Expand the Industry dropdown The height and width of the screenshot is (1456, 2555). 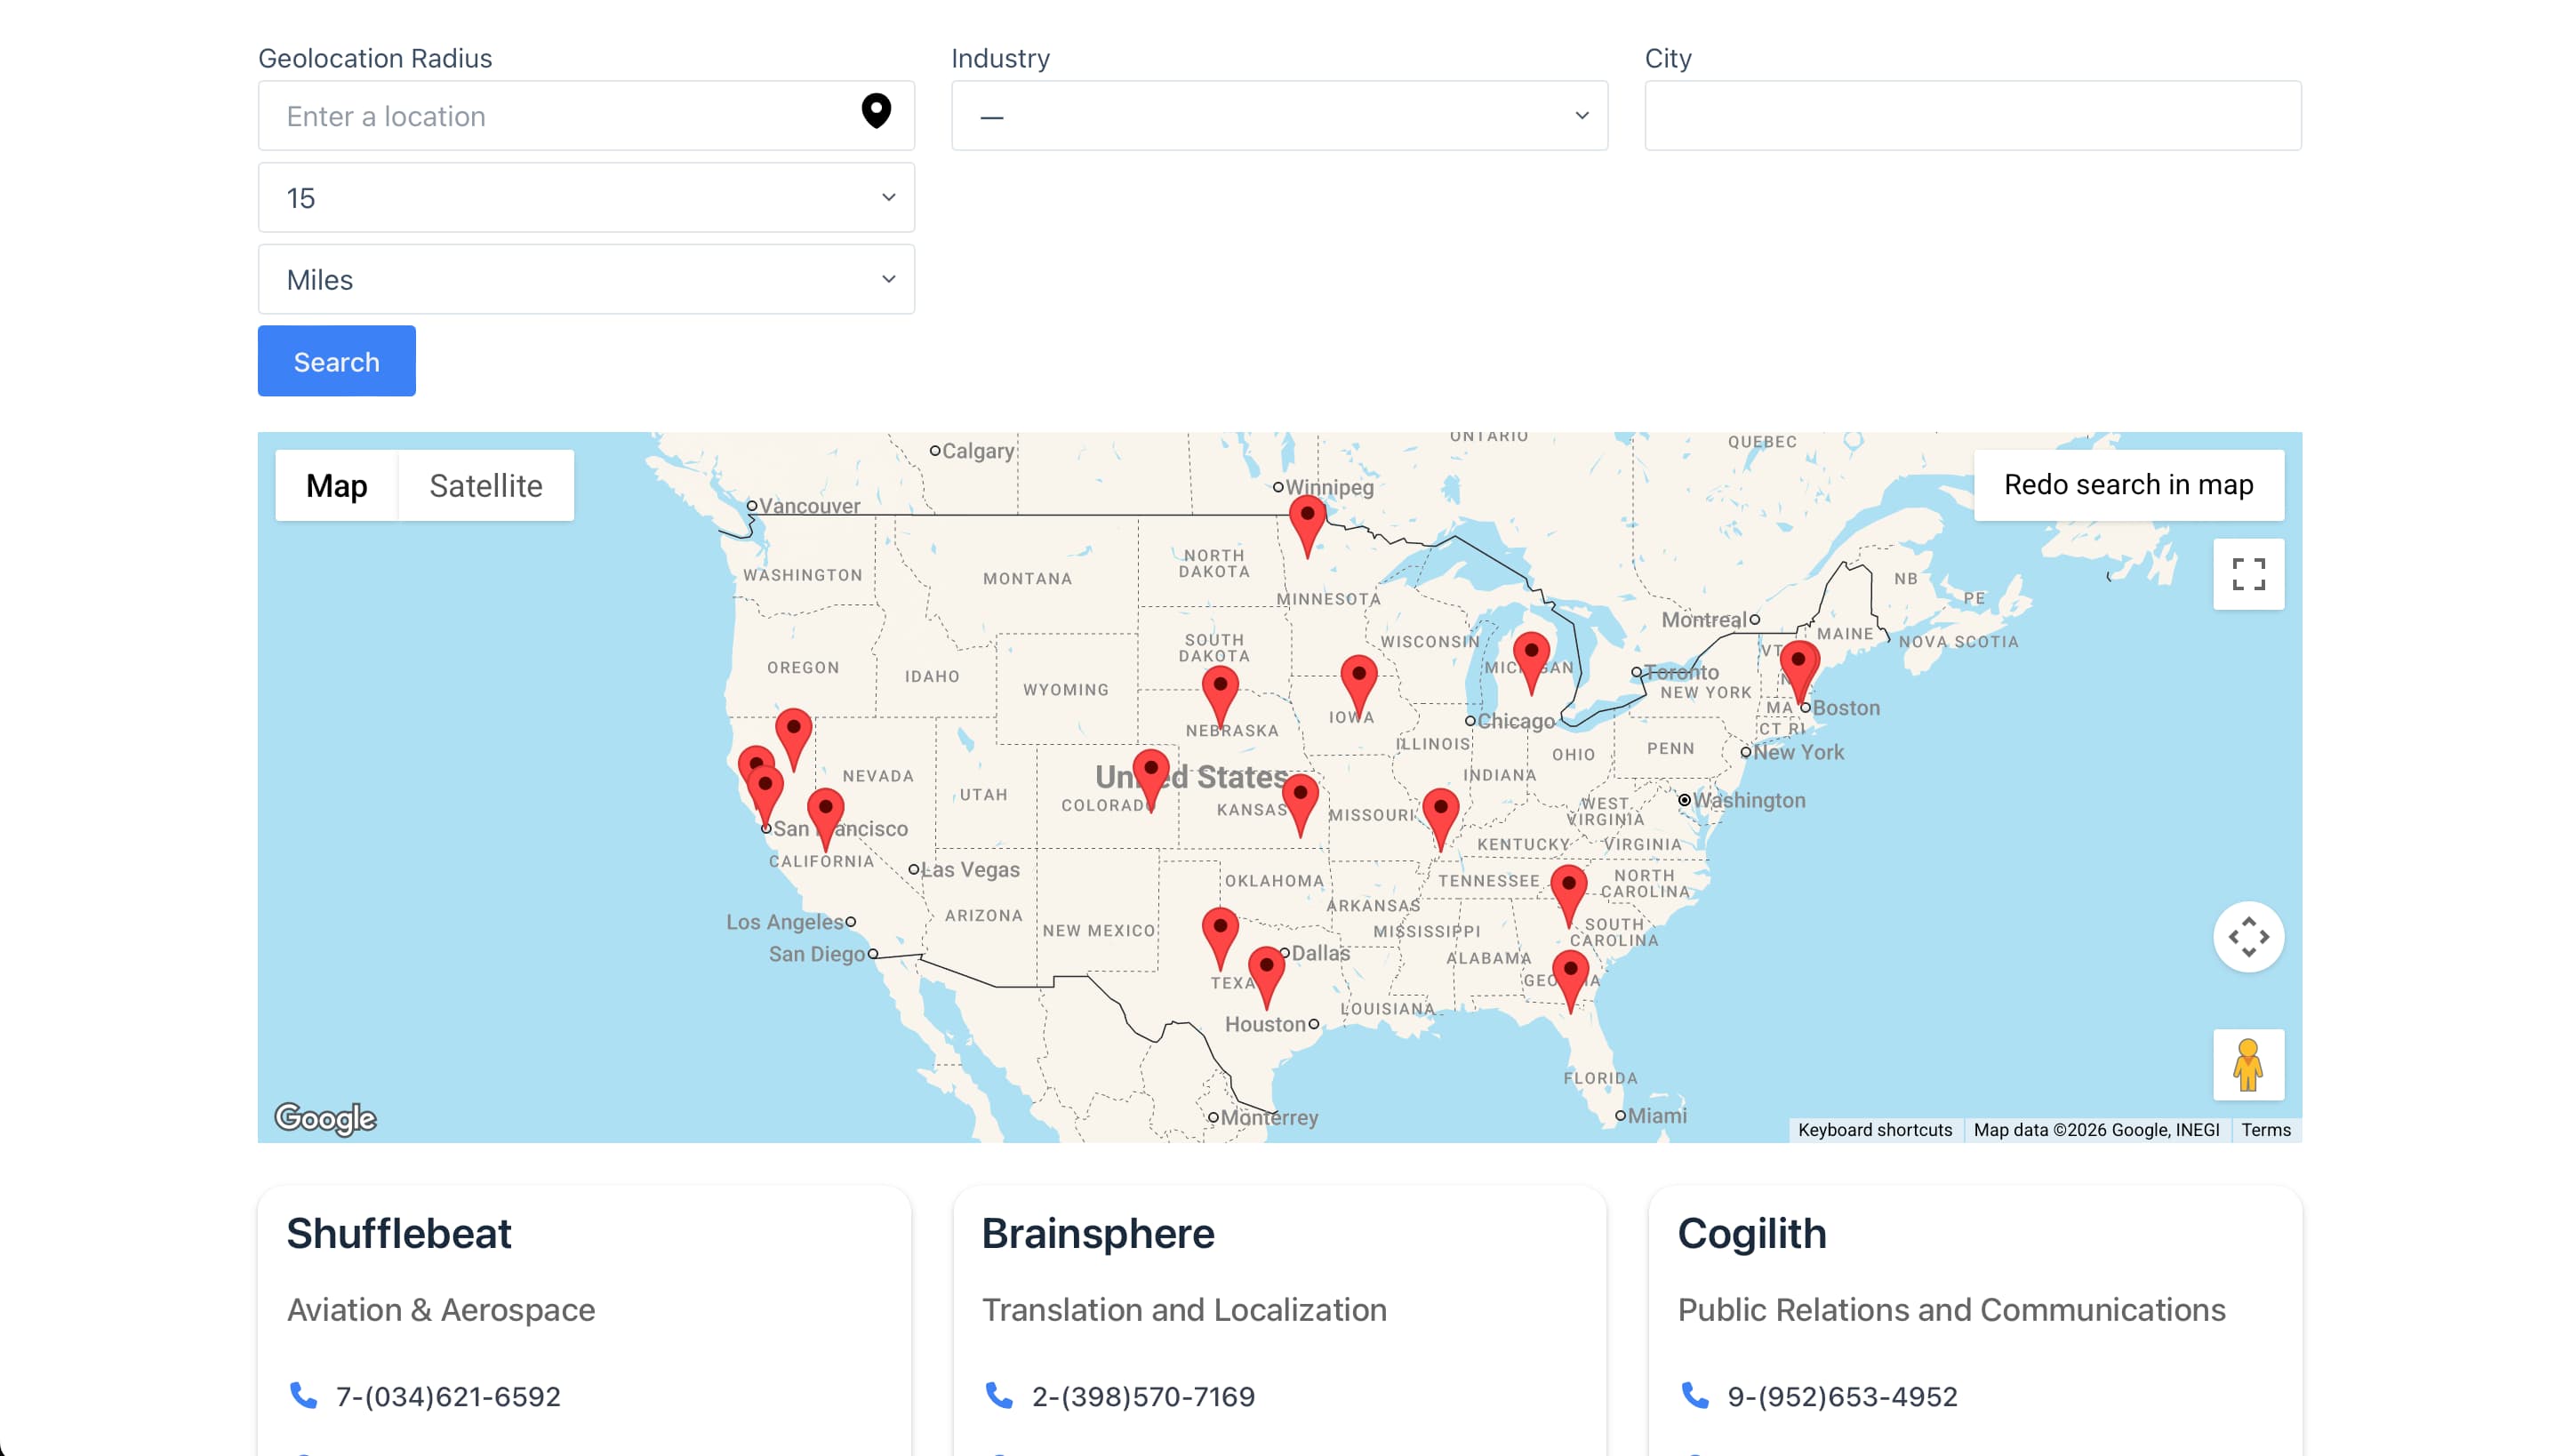[1278, 115]
